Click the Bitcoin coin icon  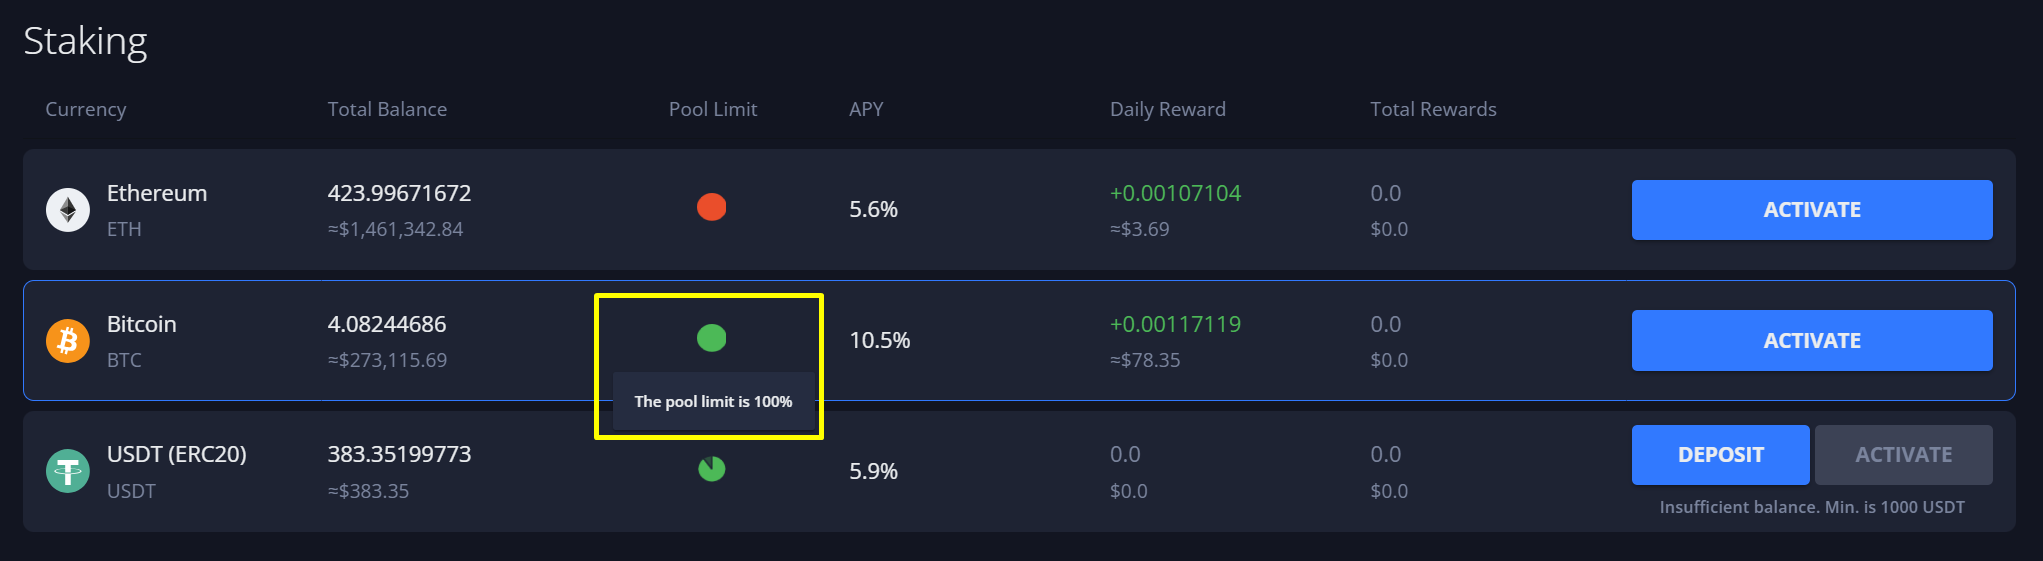point(68,341)
